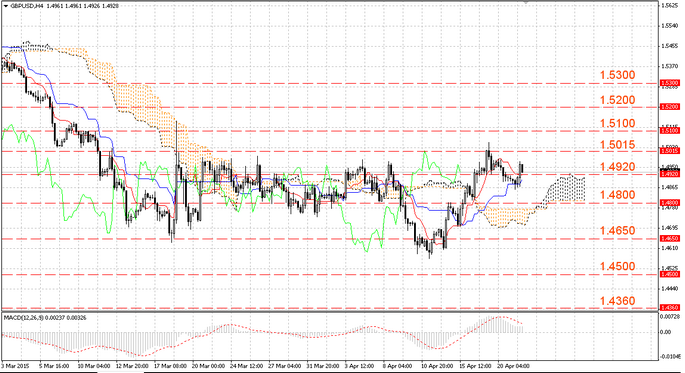
Task: Click the 5 Mar 16:00 time label
Action: (x=54, y=366)
